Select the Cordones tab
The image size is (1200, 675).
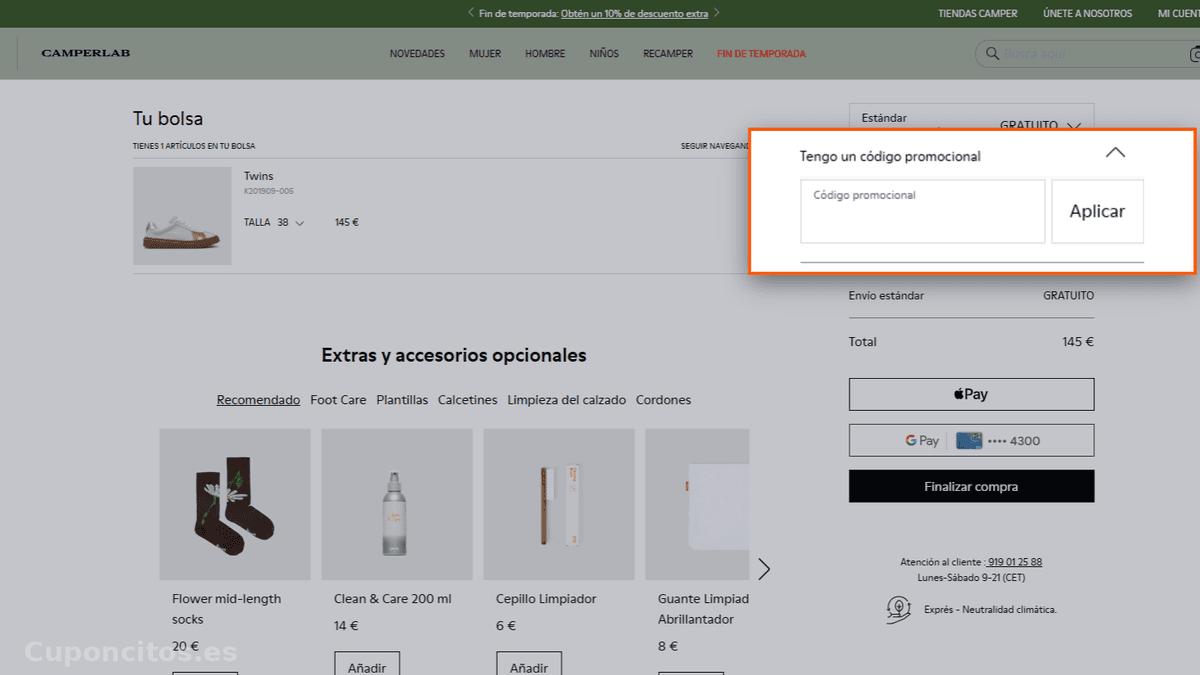[x=663, y=400]
